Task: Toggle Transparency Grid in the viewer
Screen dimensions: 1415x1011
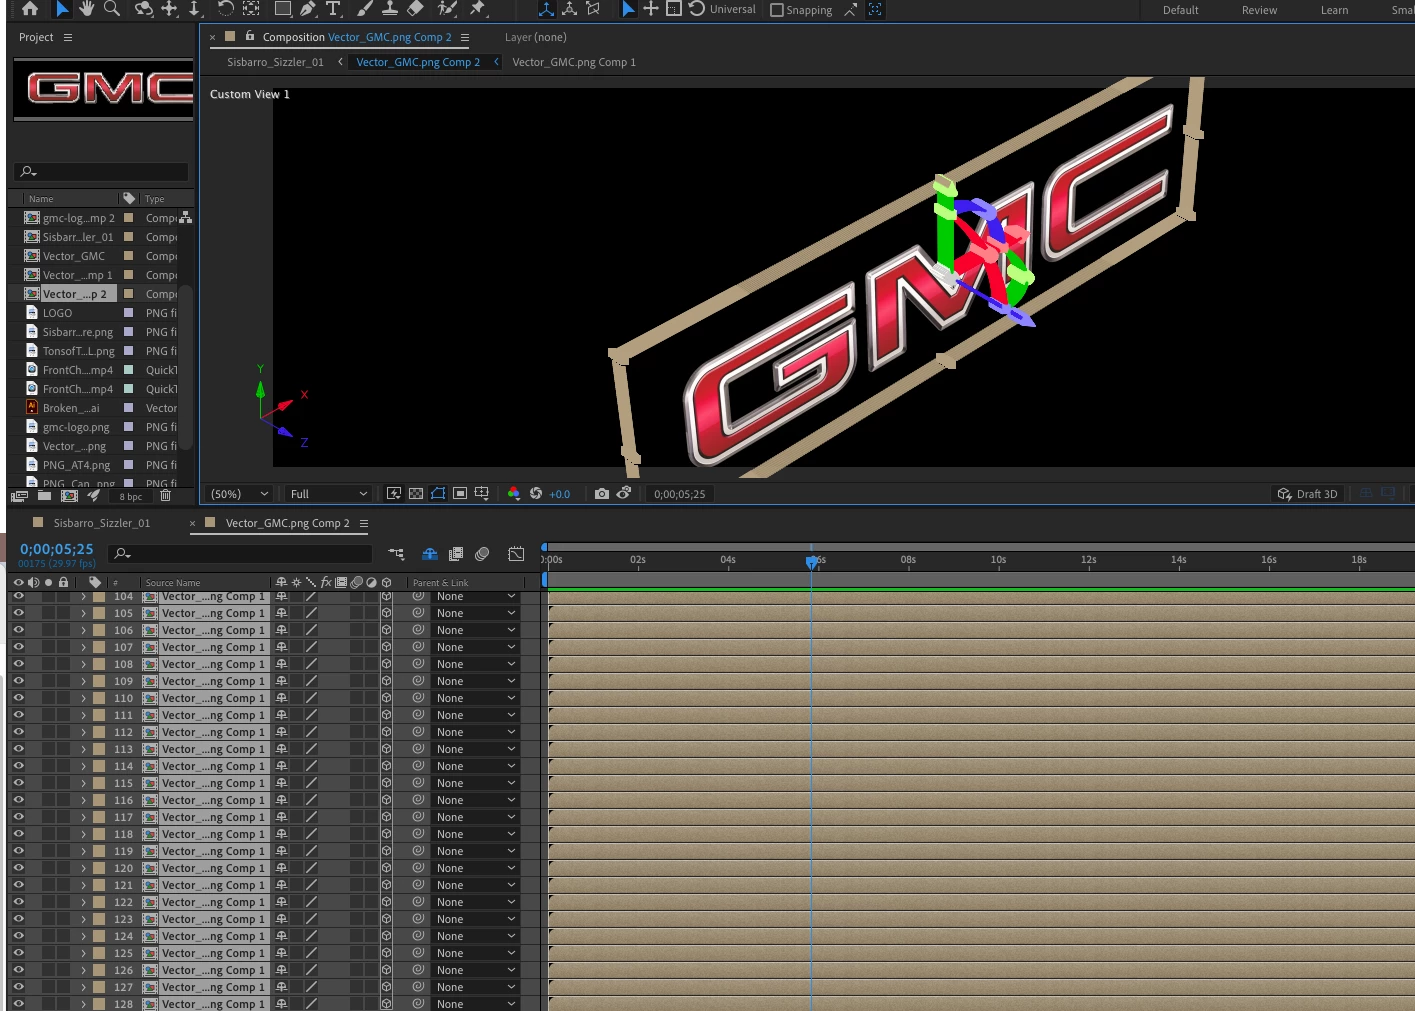Action: point(416,494)
